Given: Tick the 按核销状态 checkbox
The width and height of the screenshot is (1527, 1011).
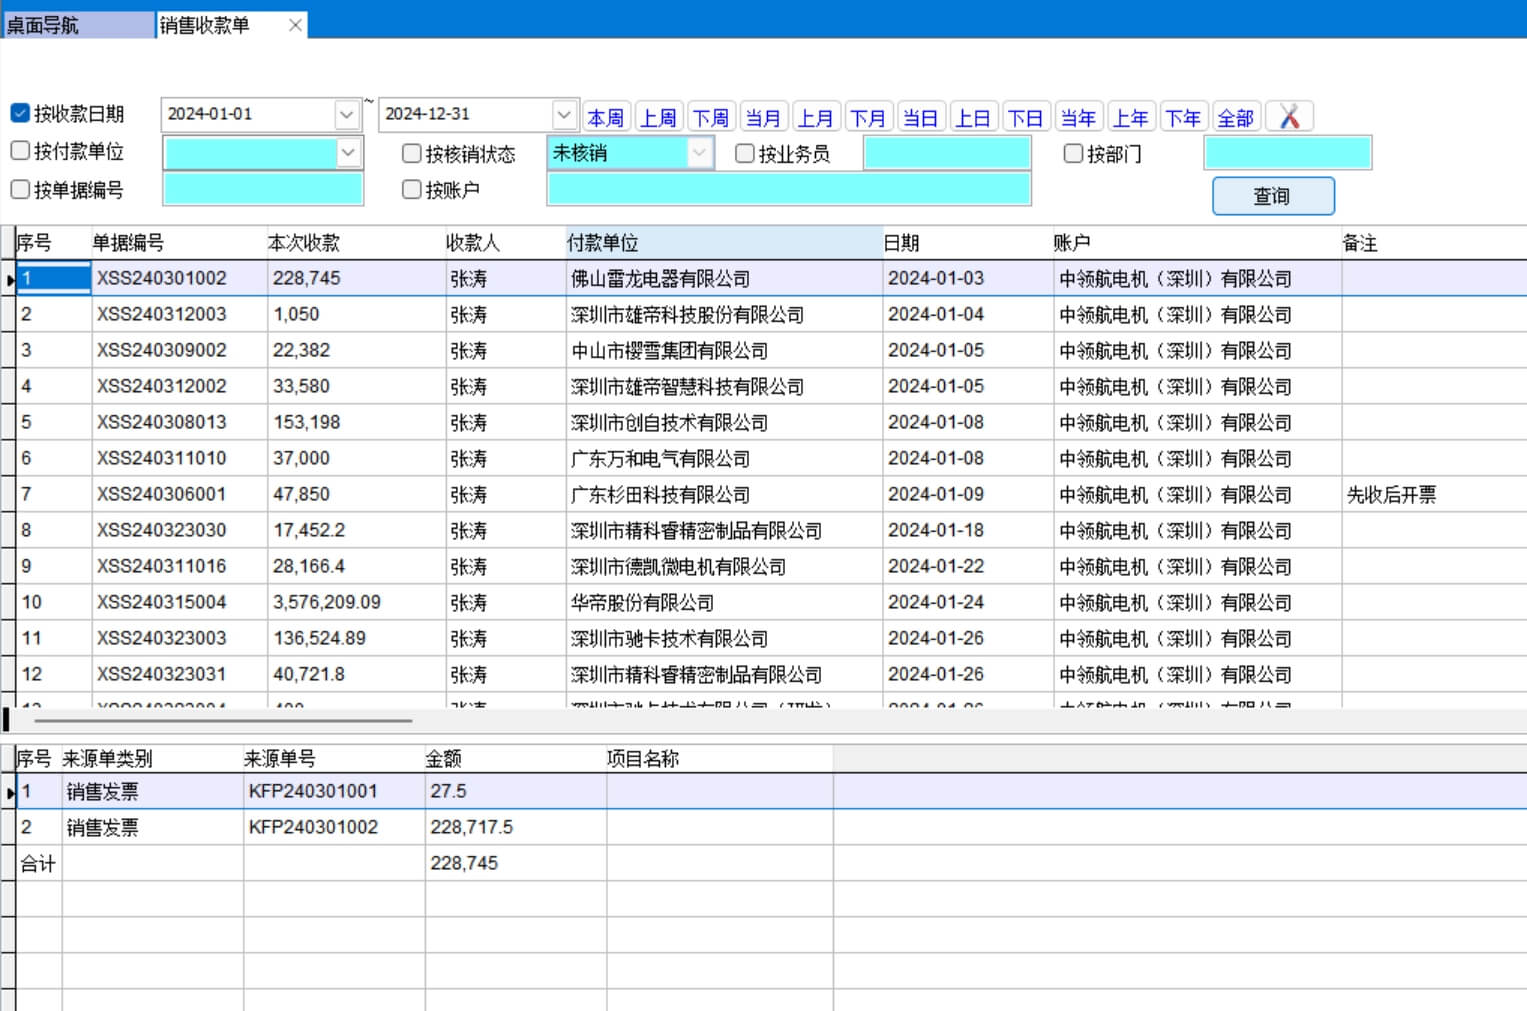Looking at the screenshot, I should tap(411, 153).
